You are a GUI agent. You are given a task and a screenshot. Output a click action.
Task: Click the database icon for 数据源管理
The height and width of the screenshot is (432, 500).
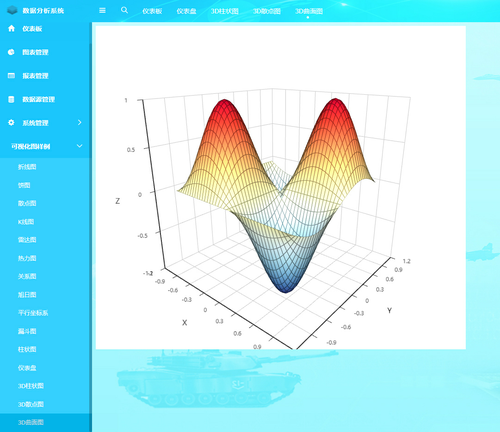point(11,99)
